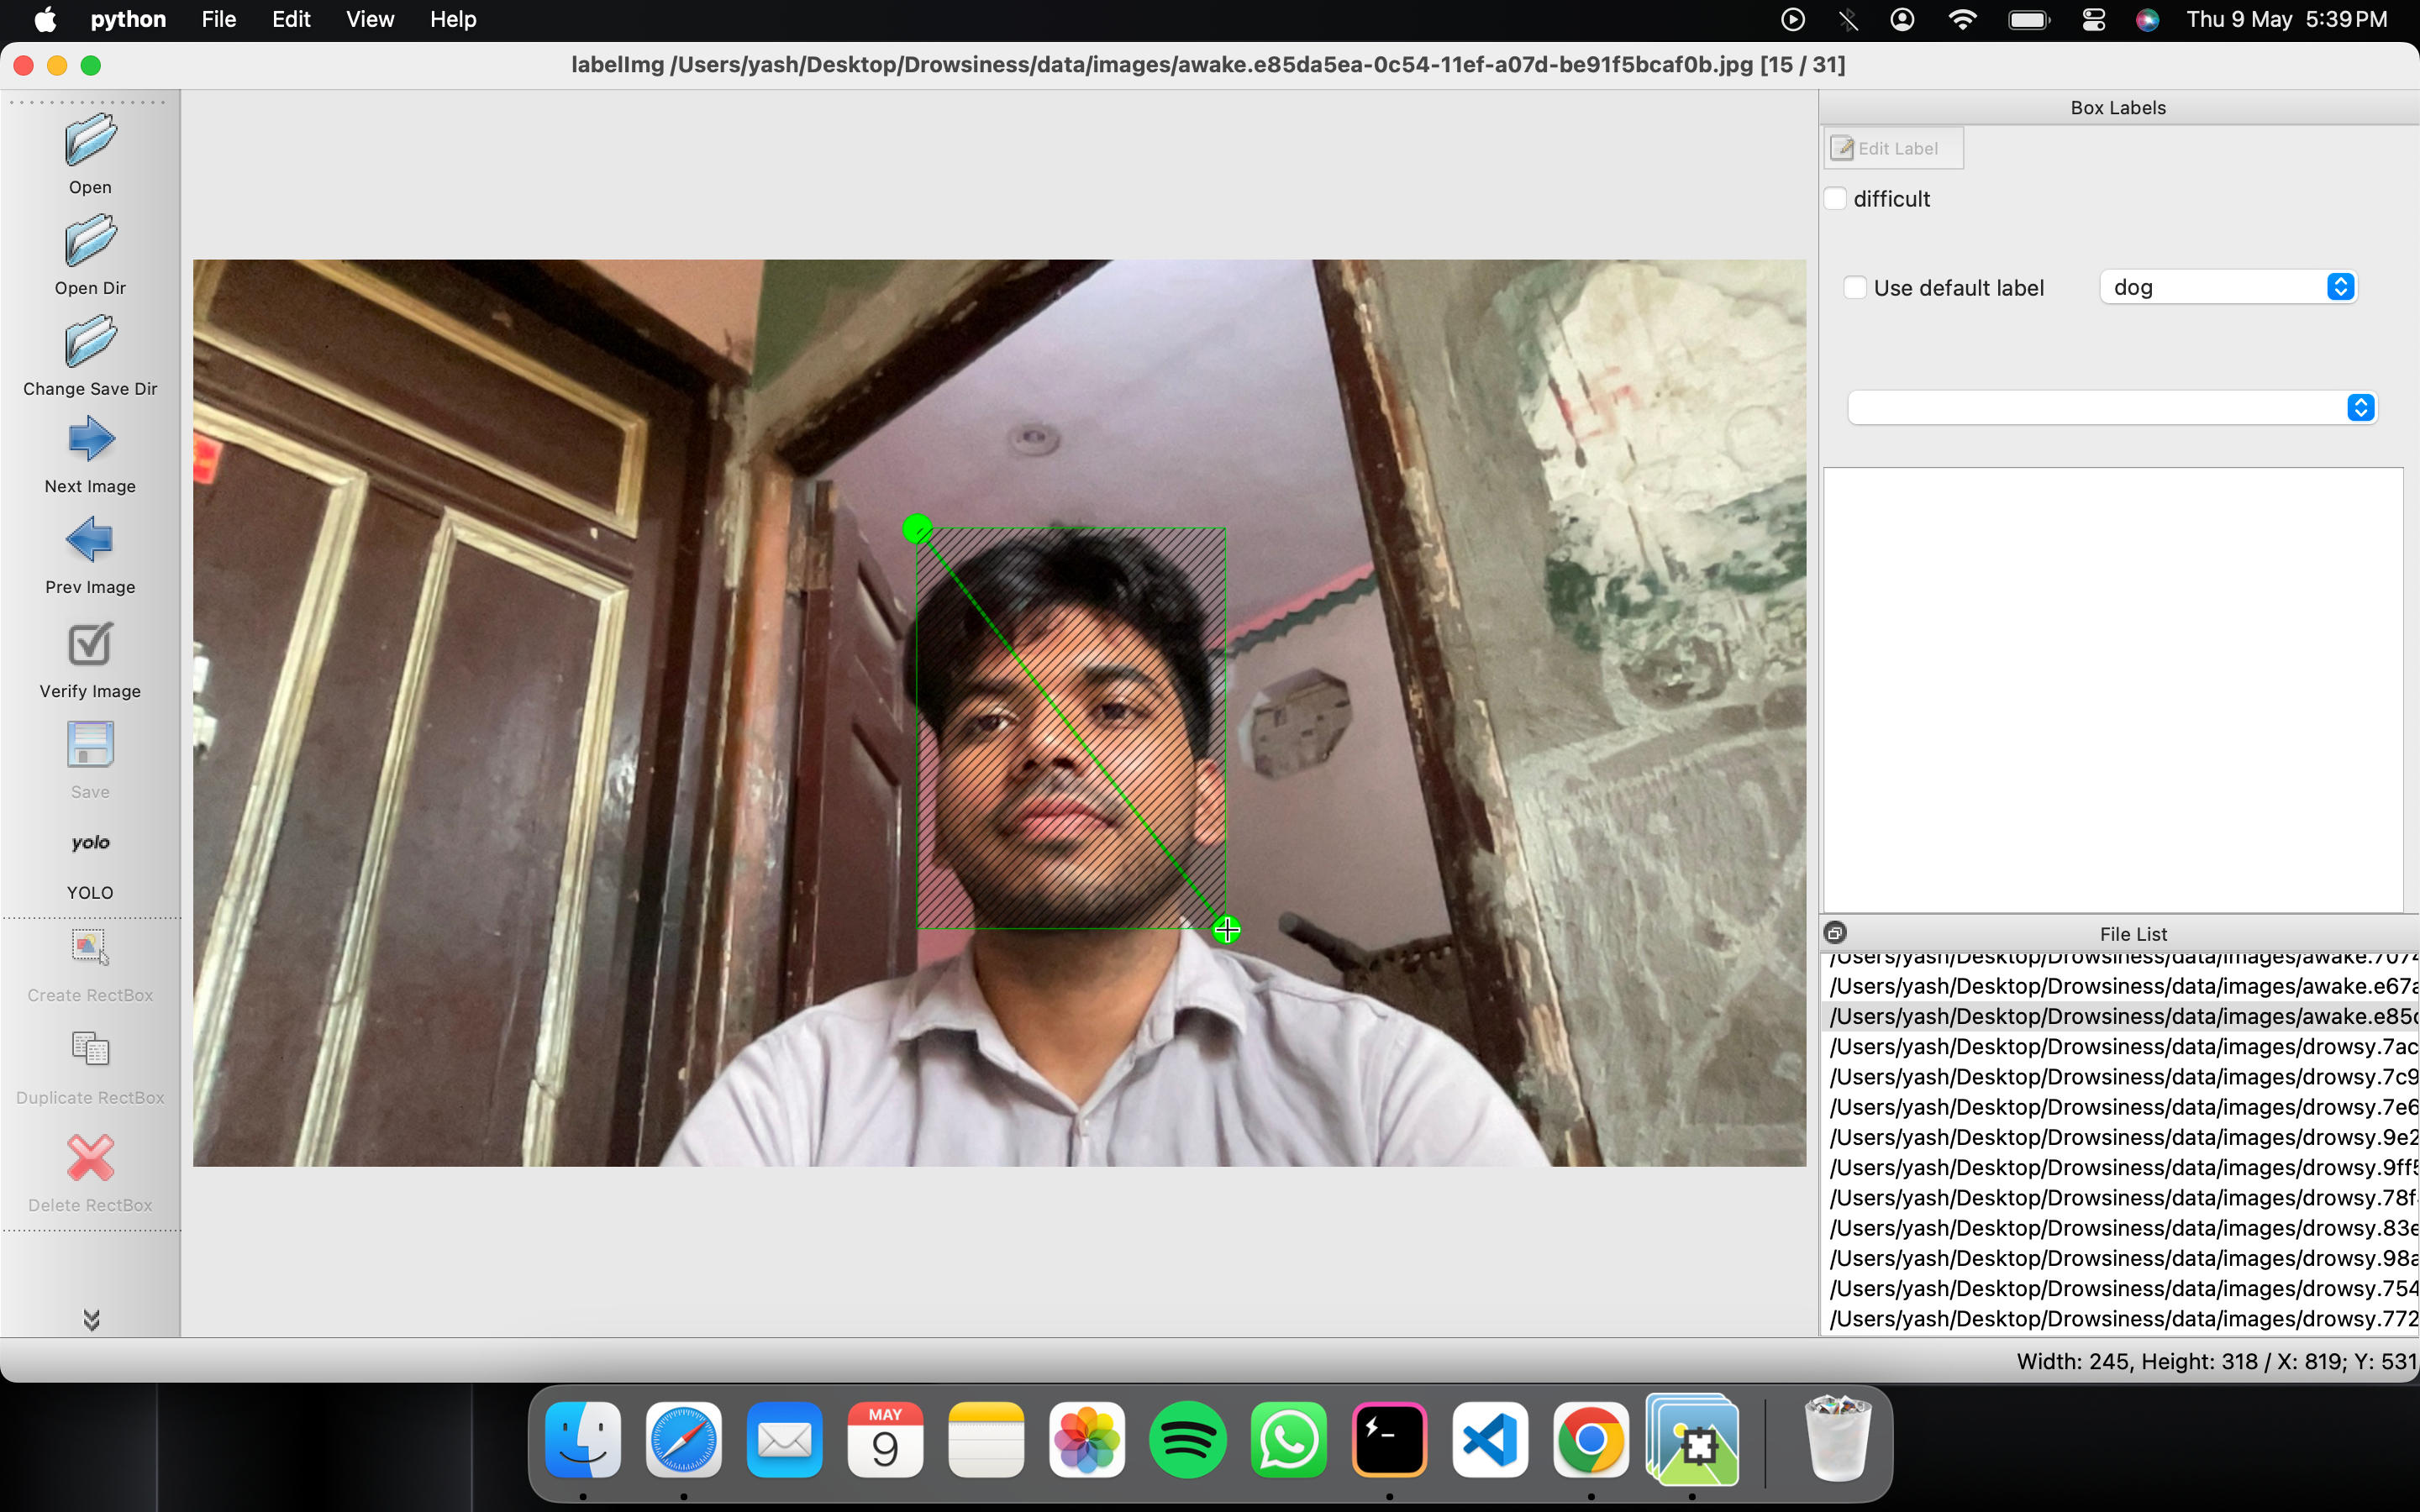Click the Verify Image checkmark icon
Screen dimensions: 2420x1512
point(90,645)
